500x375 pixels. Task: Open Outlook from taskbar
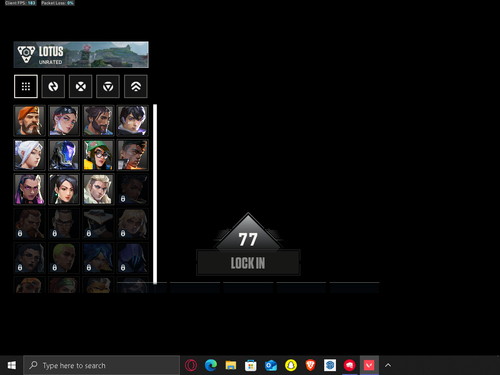coord(271,365)
